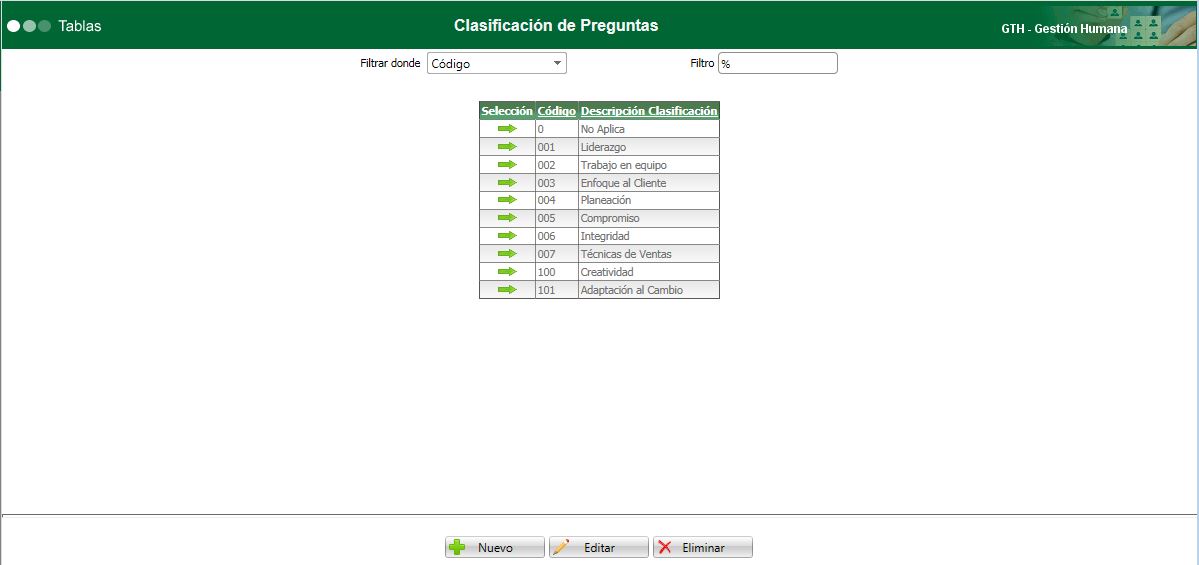Click the Editar button
The height and width of the screenshot is (565, 1199).
coord(599,547)
